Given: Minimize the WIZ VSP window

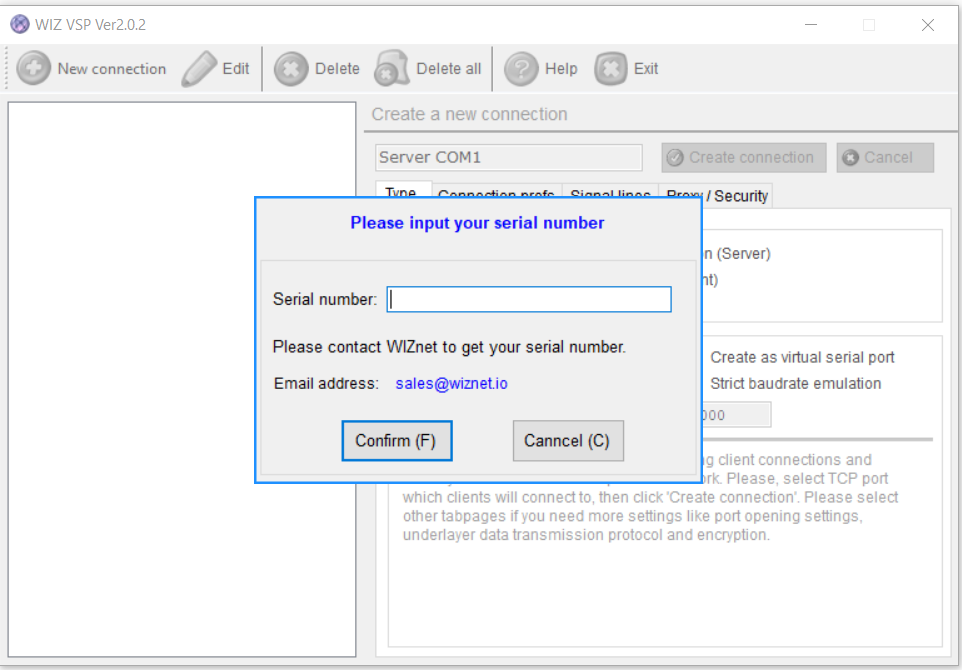Looking at the screenshot, I should click(811, 25).
